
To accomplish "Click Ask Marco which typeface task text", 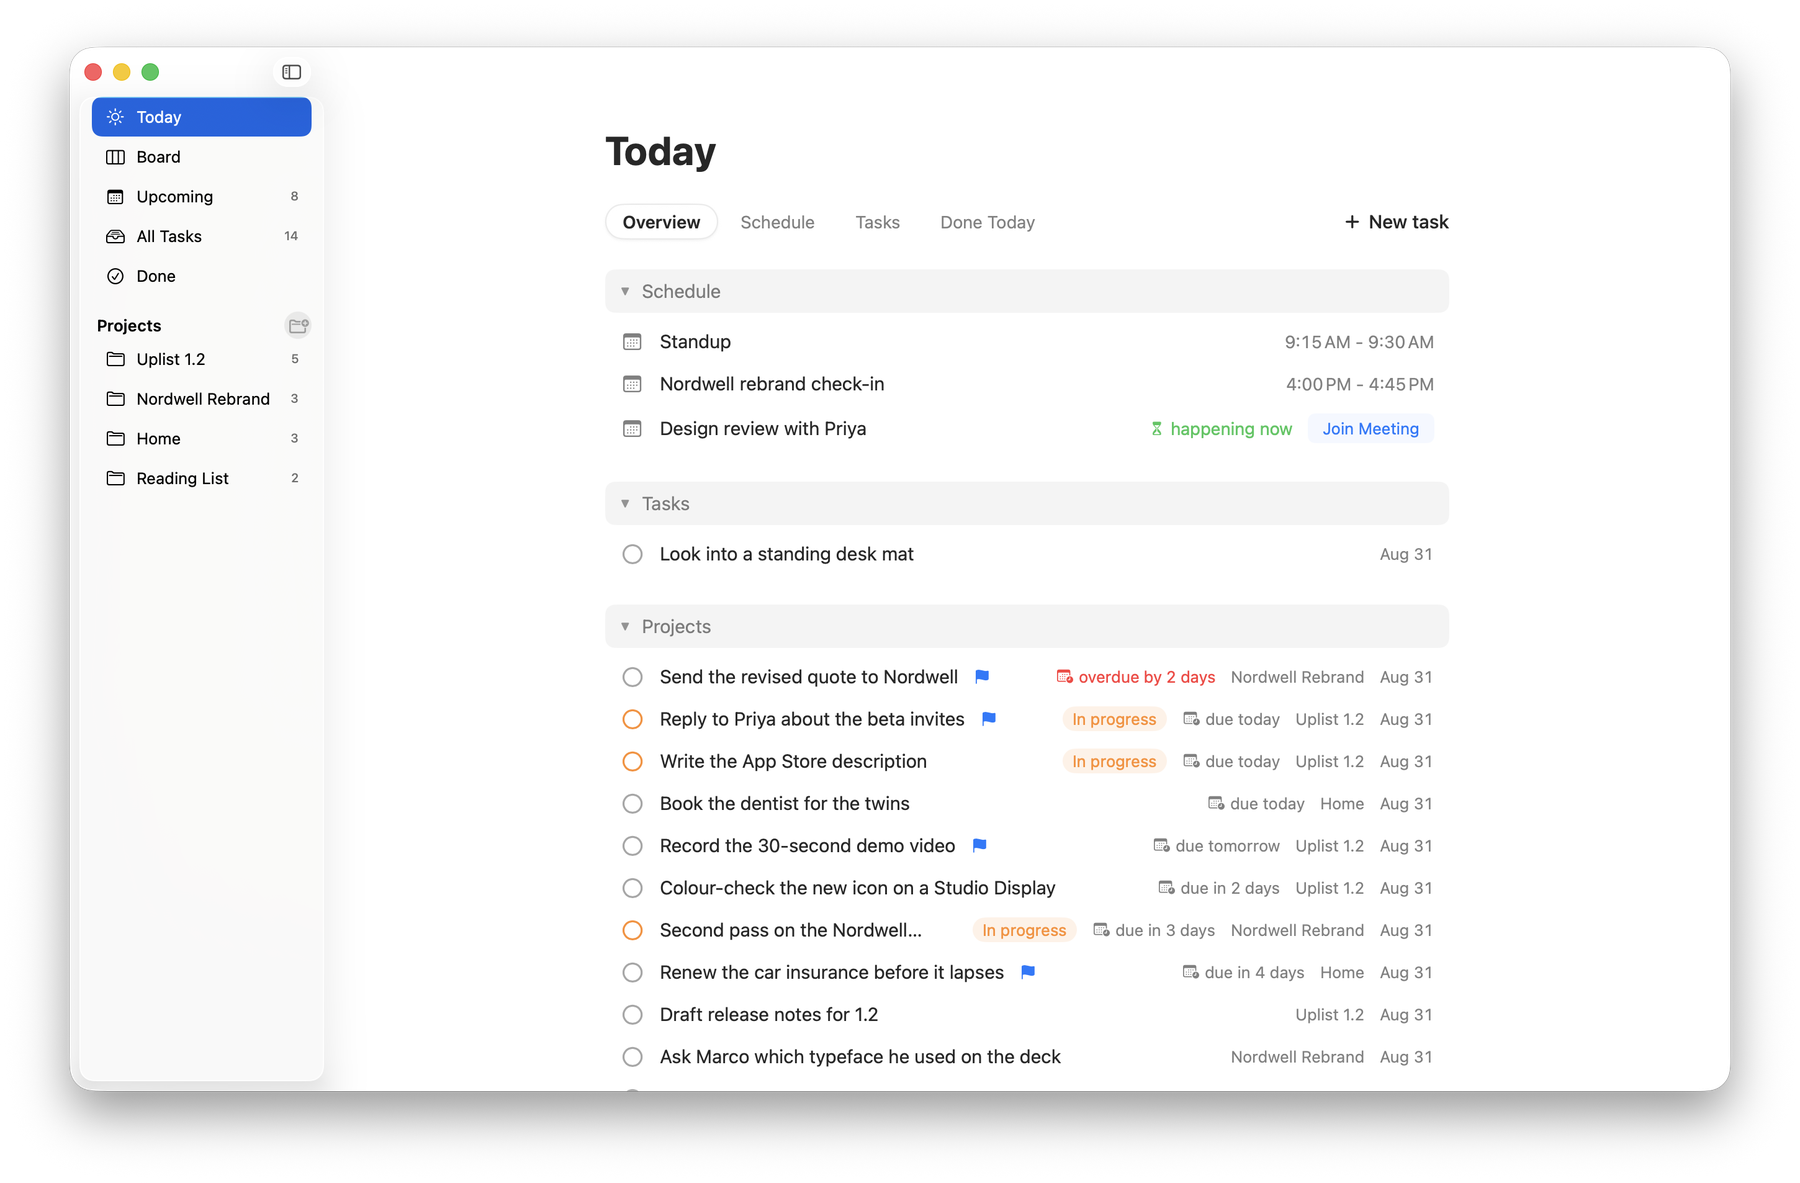I will click(x=860, y=1057).
